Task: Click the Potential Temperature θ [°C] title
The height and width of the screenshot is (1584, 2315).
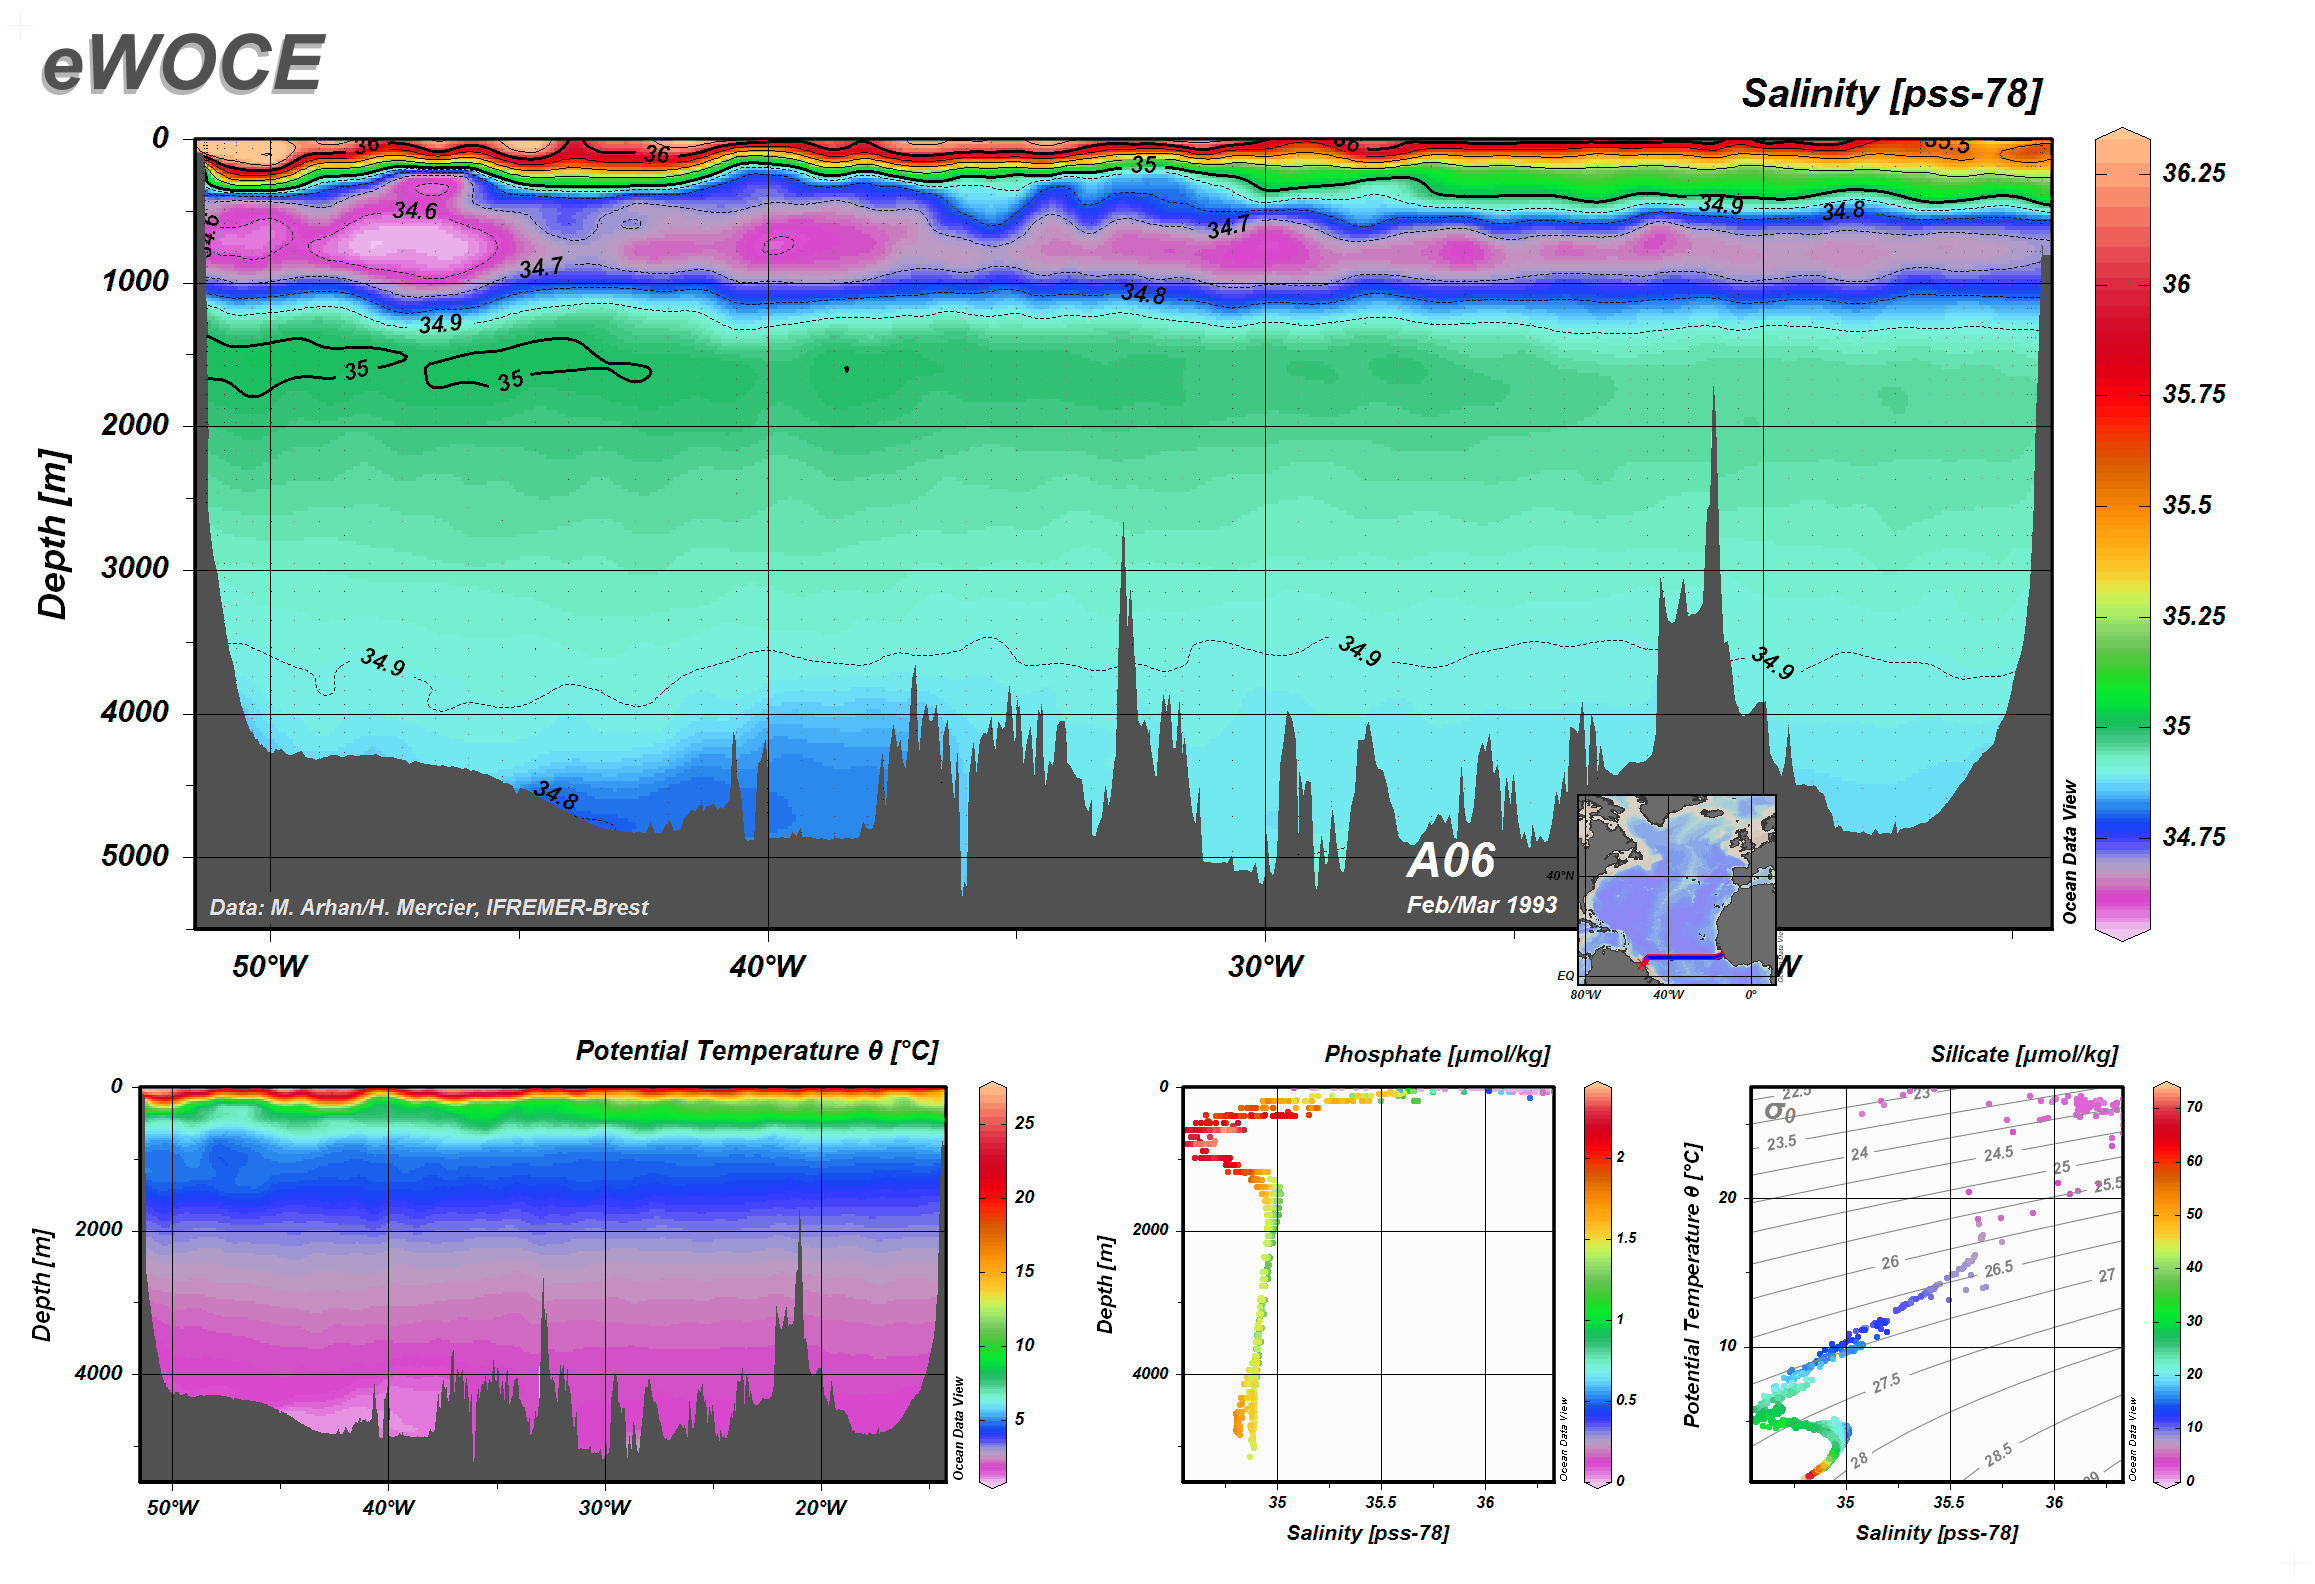Action: [756, 1051]
